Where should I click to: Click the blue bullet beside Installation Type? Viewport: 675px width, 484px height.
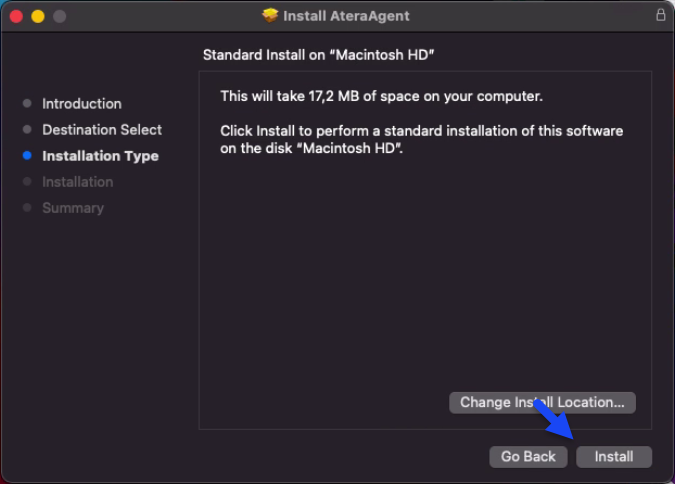pos(27,156)
